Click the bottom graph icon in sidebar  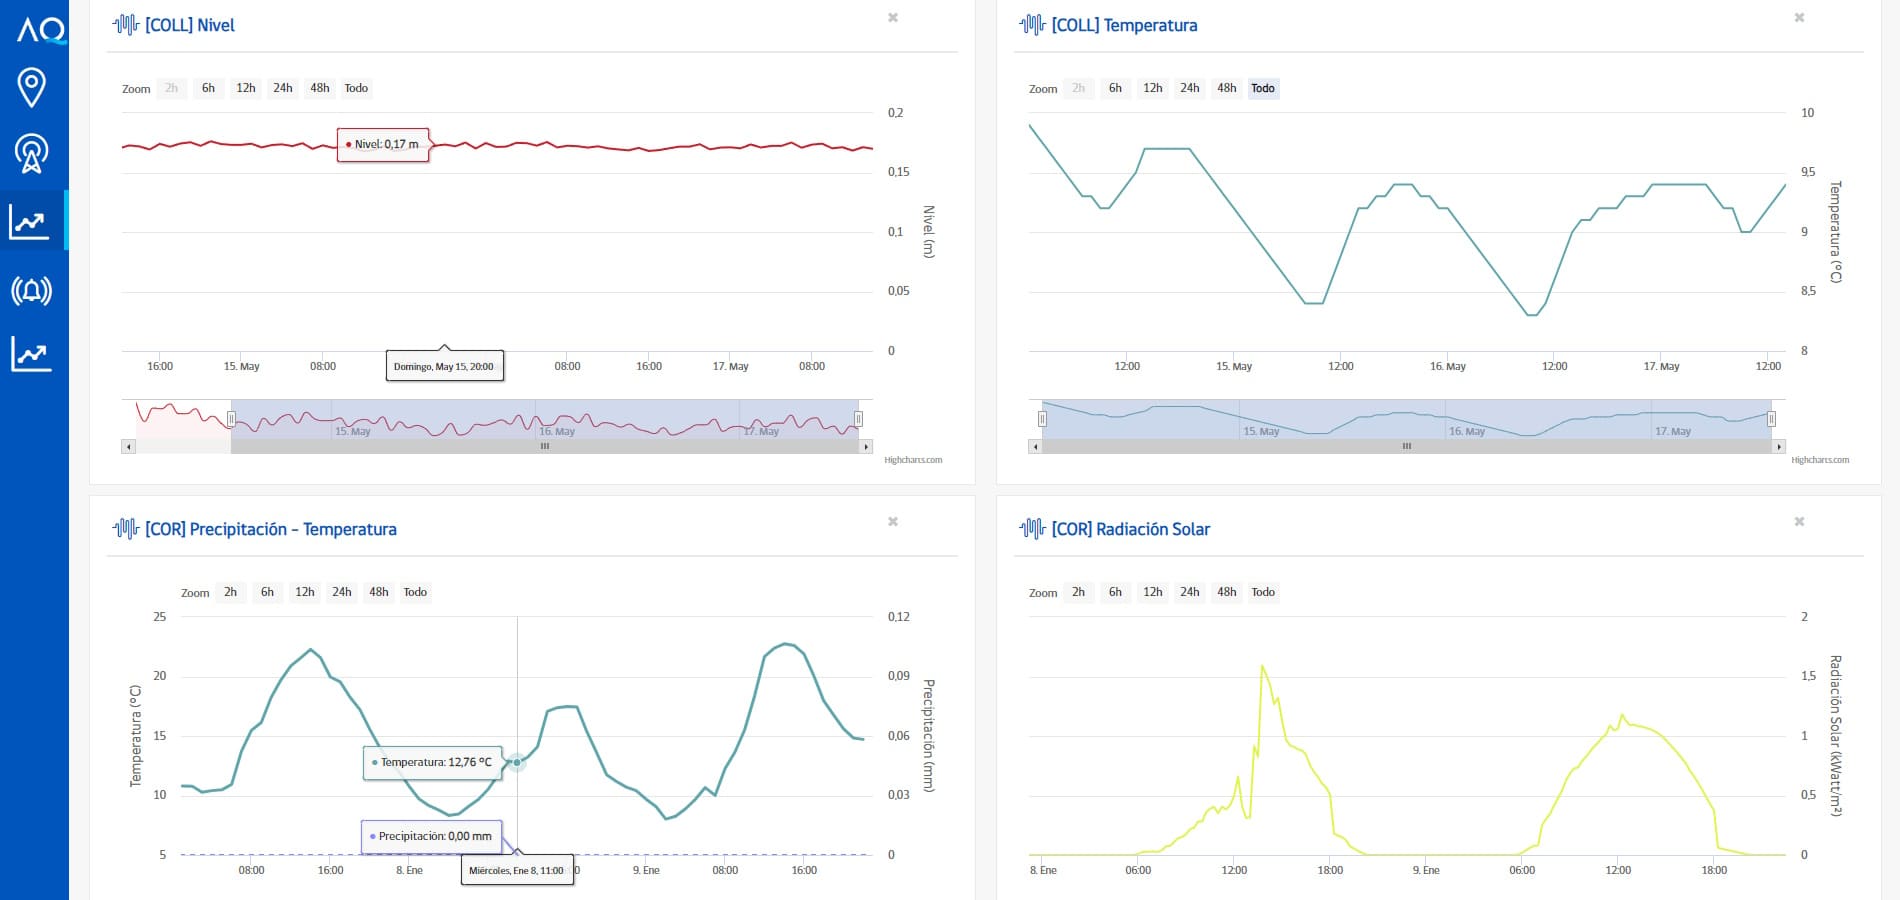tap(31, 354)
